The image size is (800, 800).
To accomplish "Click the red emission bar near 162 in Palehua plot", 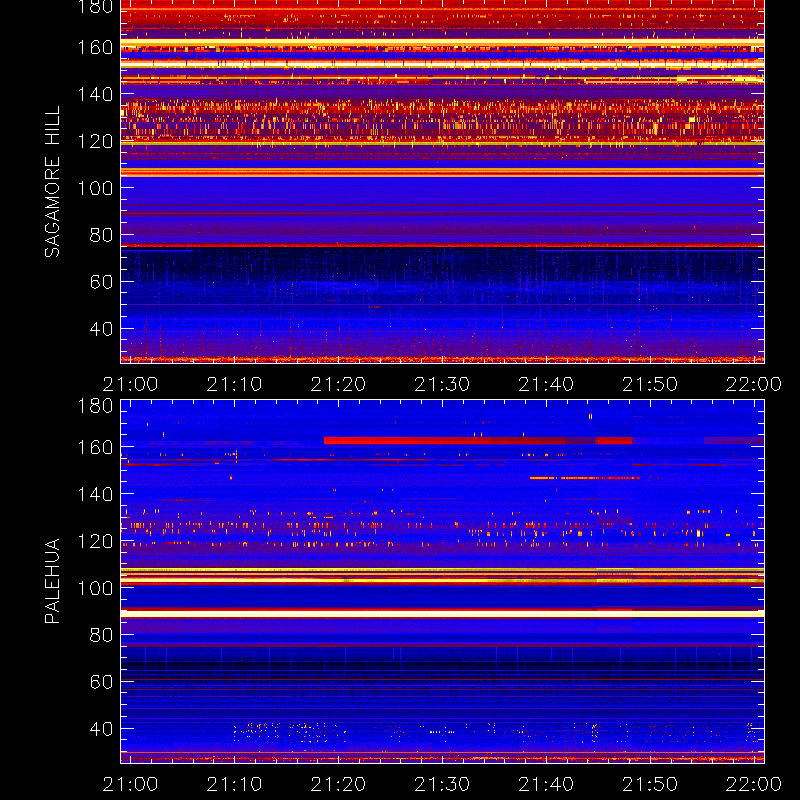I will click(478, 440).
